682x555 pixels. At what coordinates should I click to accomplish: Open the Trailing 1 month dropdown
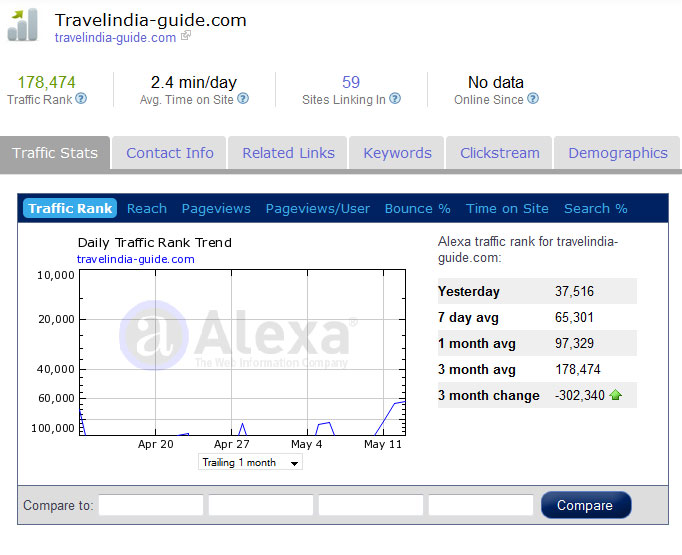pos(250,462)
